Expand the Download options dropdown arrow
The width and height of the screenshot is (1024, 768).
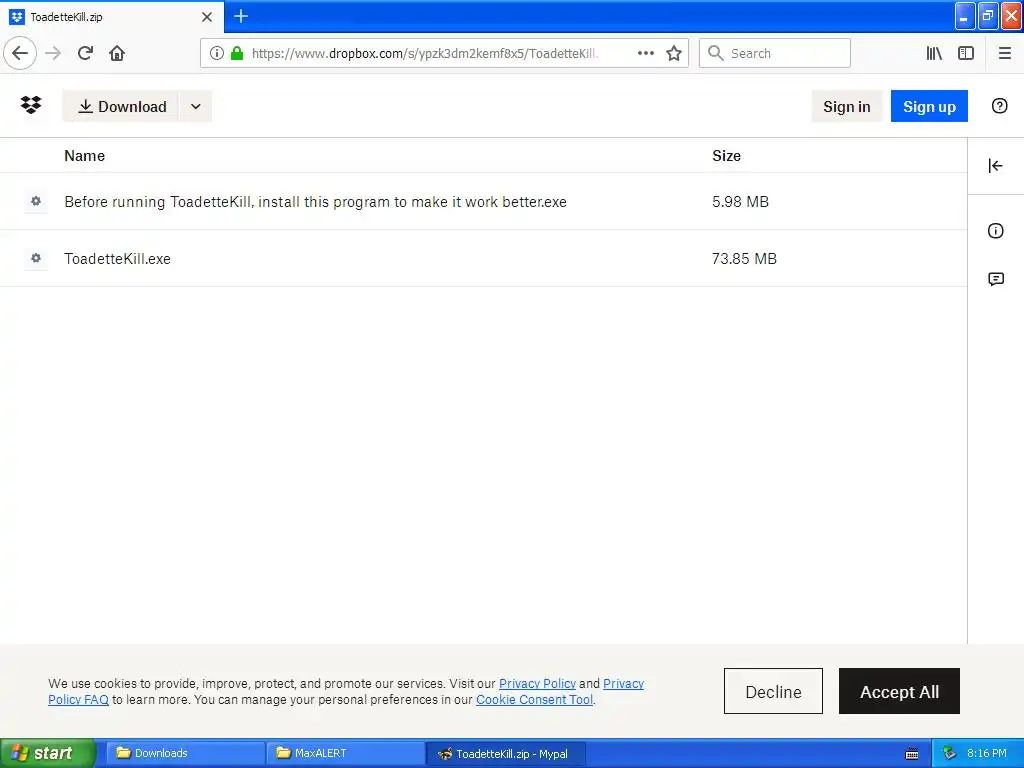[x=195, y=106]
